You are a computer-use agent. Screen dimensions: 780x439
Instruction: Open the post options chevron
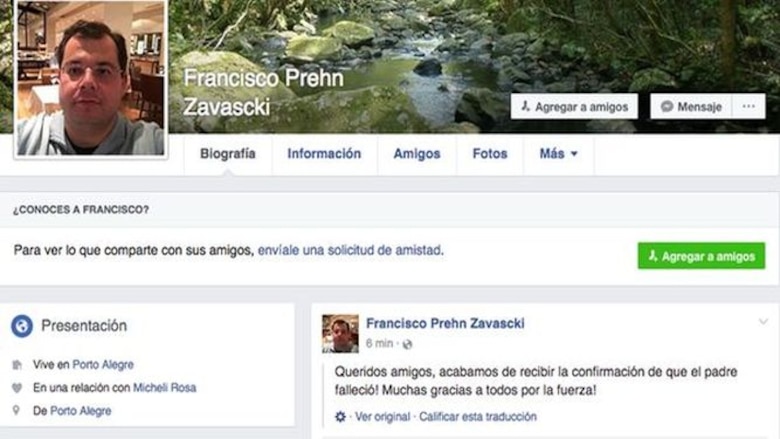coord(763,322)
